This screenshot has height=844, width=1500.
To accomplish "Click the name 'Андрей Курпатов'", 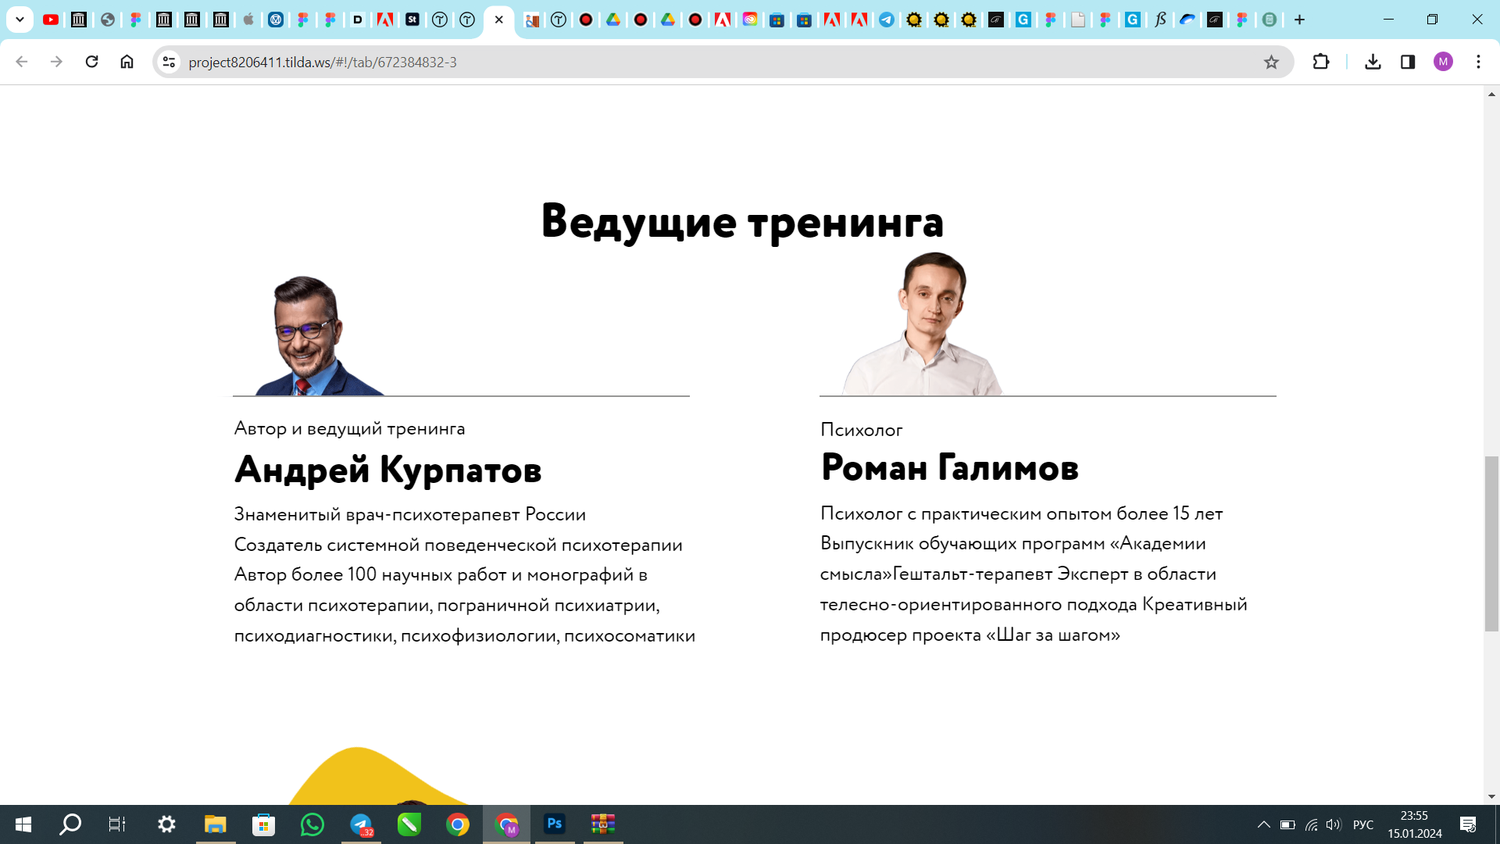I will (x=388, y=469).
